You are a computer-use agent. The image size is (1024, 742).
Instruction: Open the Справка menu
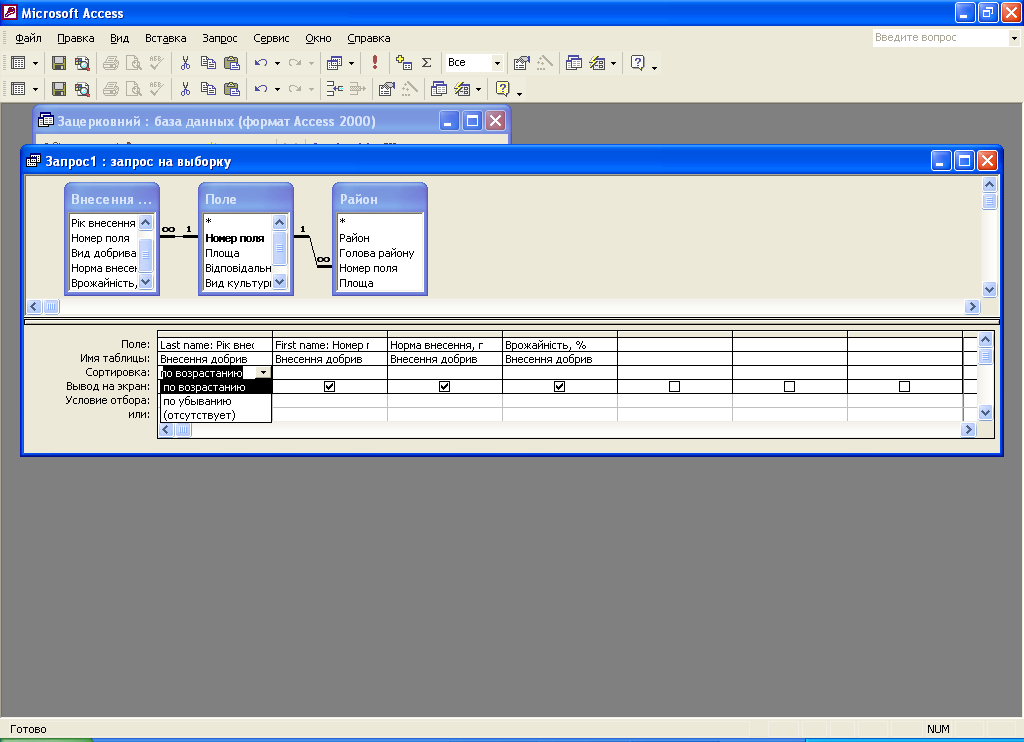pos(369,38)
